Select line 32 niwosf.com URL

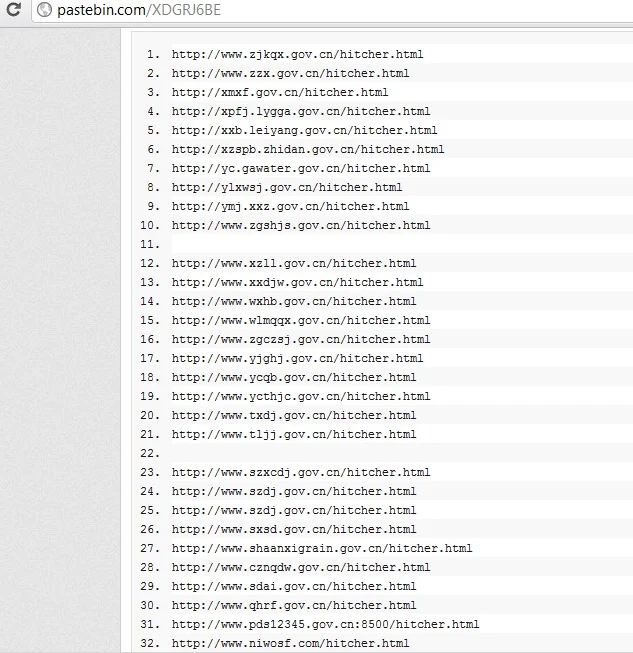[x=290, y=643]
